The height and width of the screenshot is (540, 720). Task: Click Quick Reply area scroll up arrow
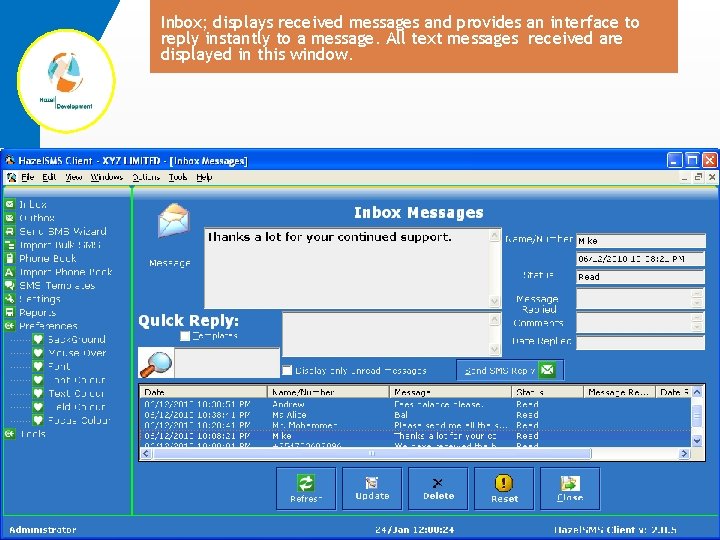[495, 319]
